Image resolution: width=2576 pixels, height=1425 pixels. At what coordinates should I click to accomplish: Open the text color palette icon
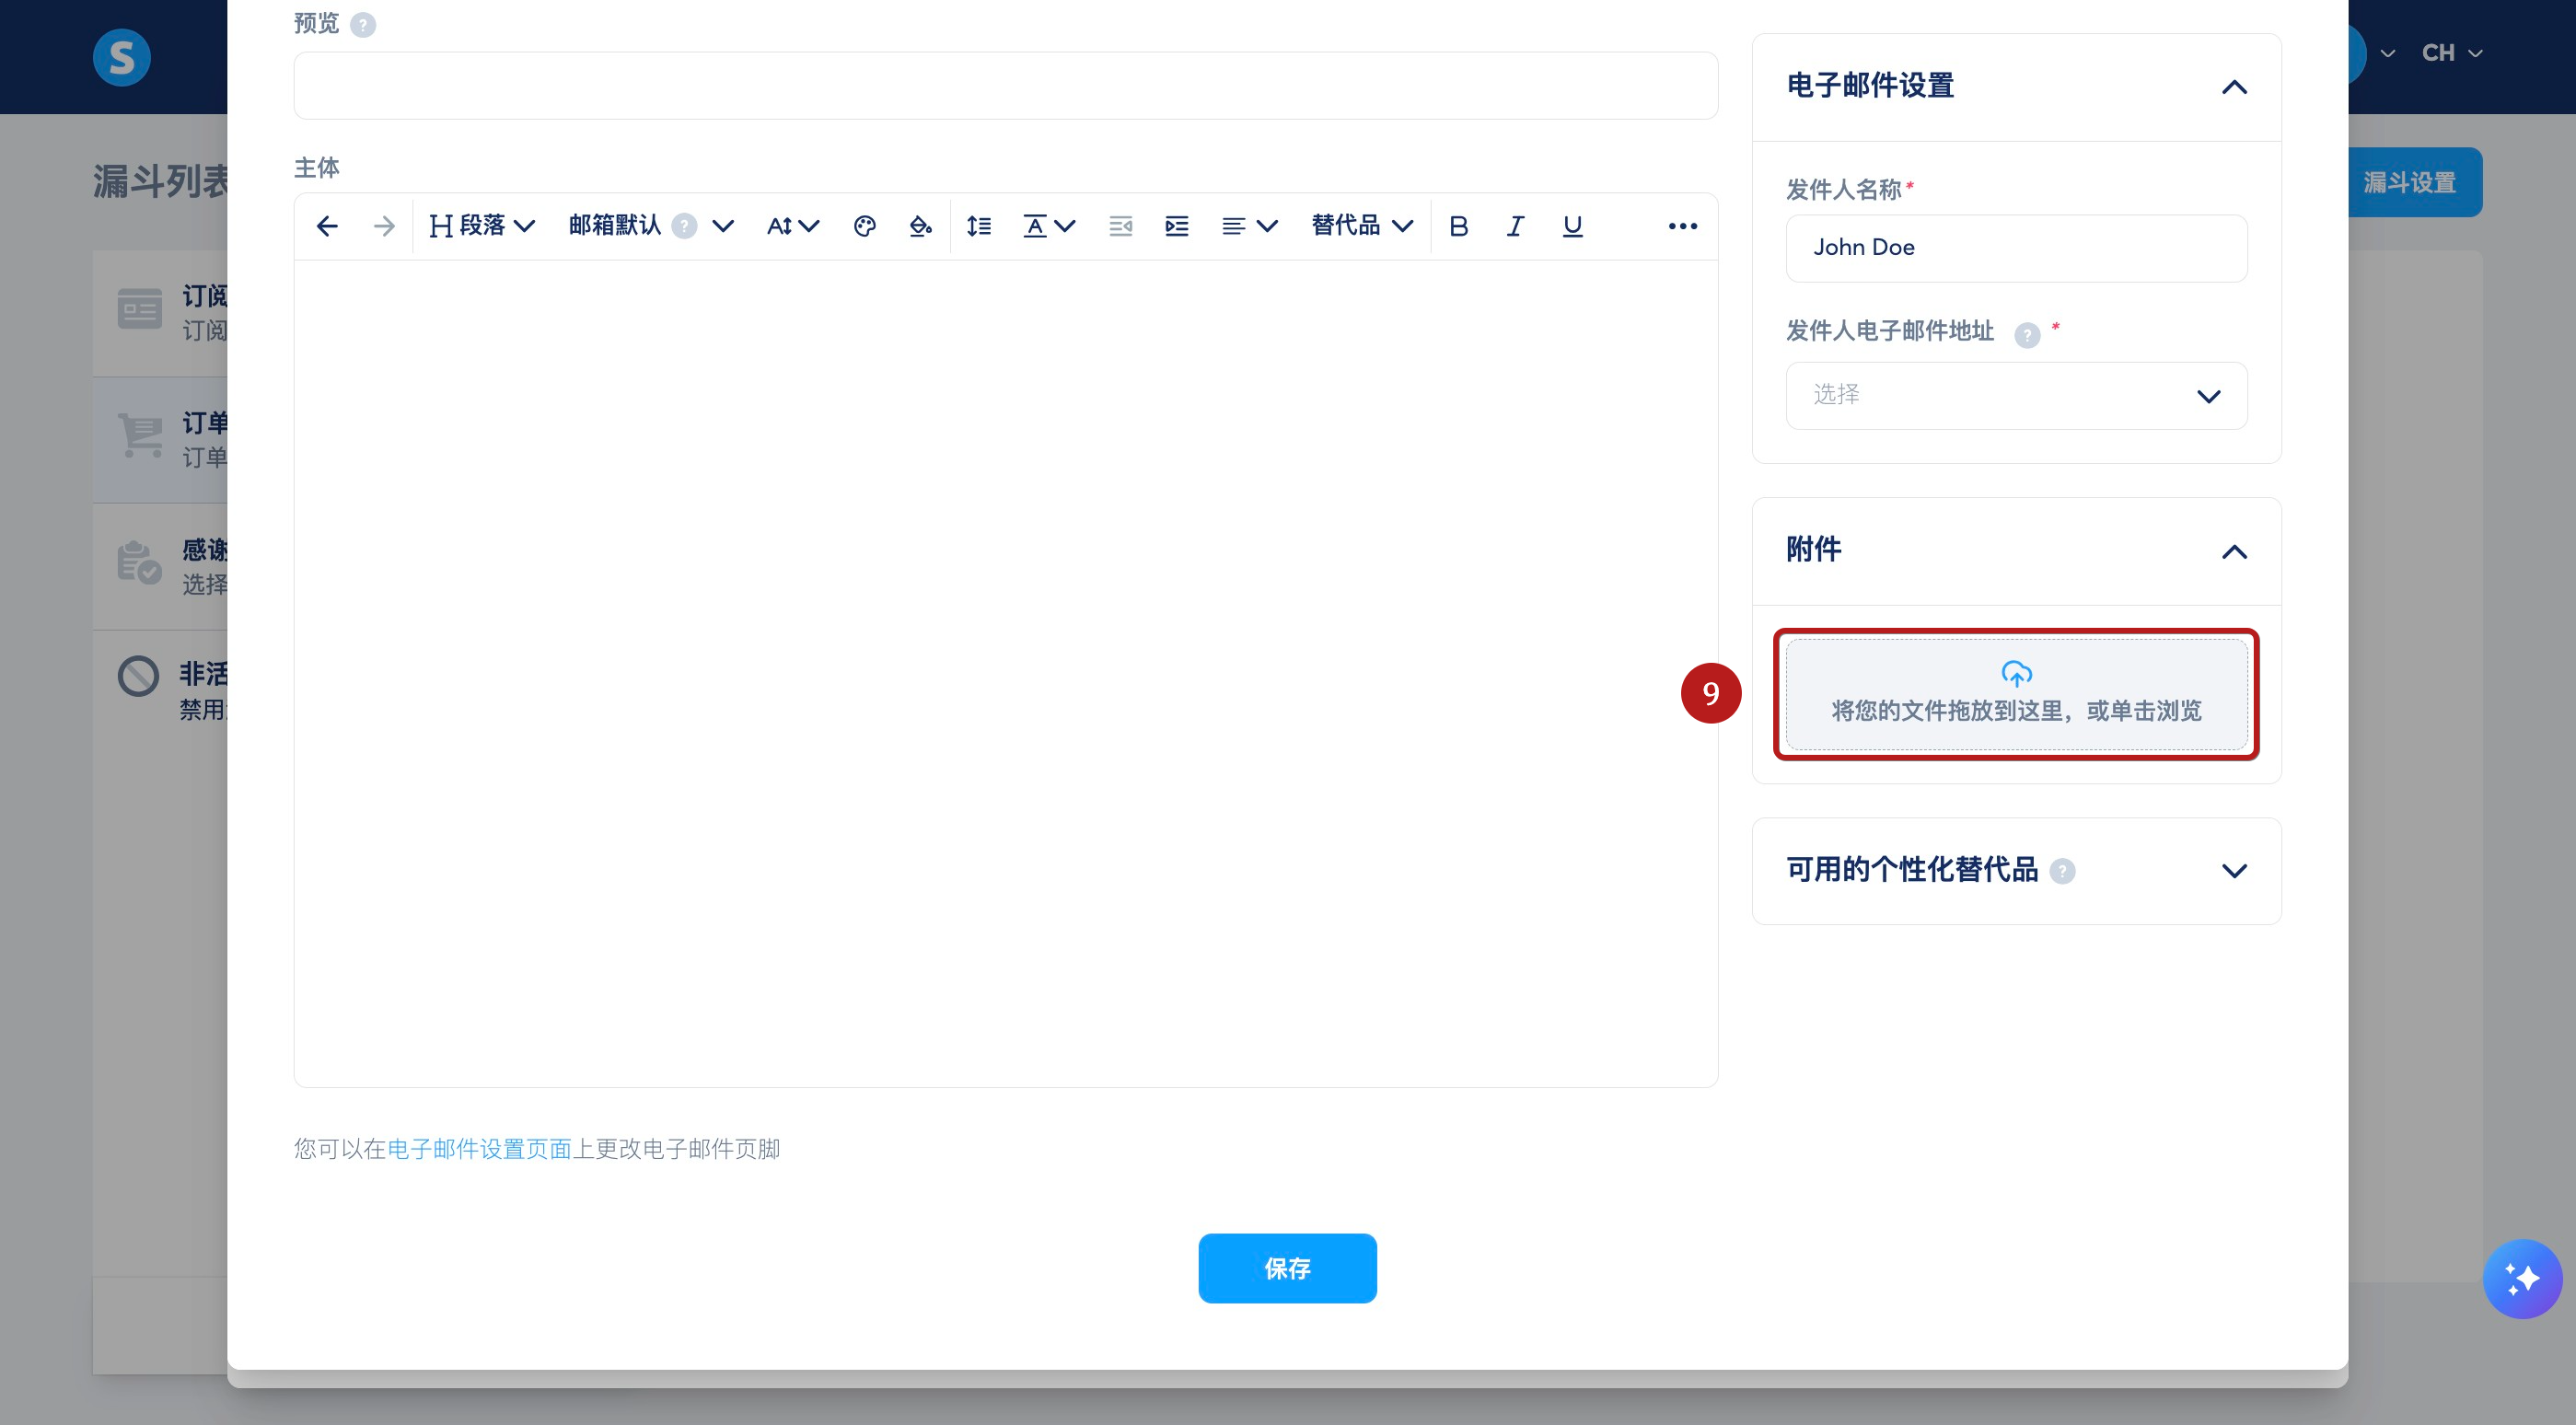pyautogui.click(x=865, y=226)
